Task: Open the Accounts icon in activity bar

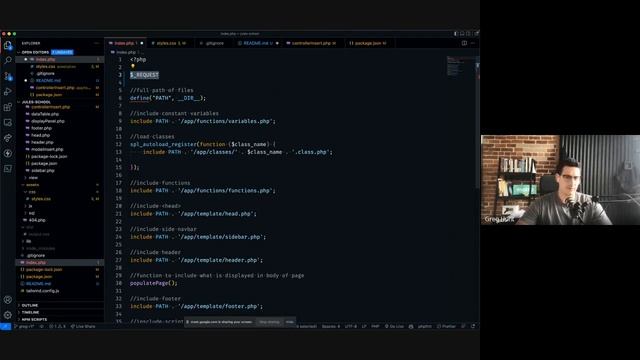Action: point(8,300)
